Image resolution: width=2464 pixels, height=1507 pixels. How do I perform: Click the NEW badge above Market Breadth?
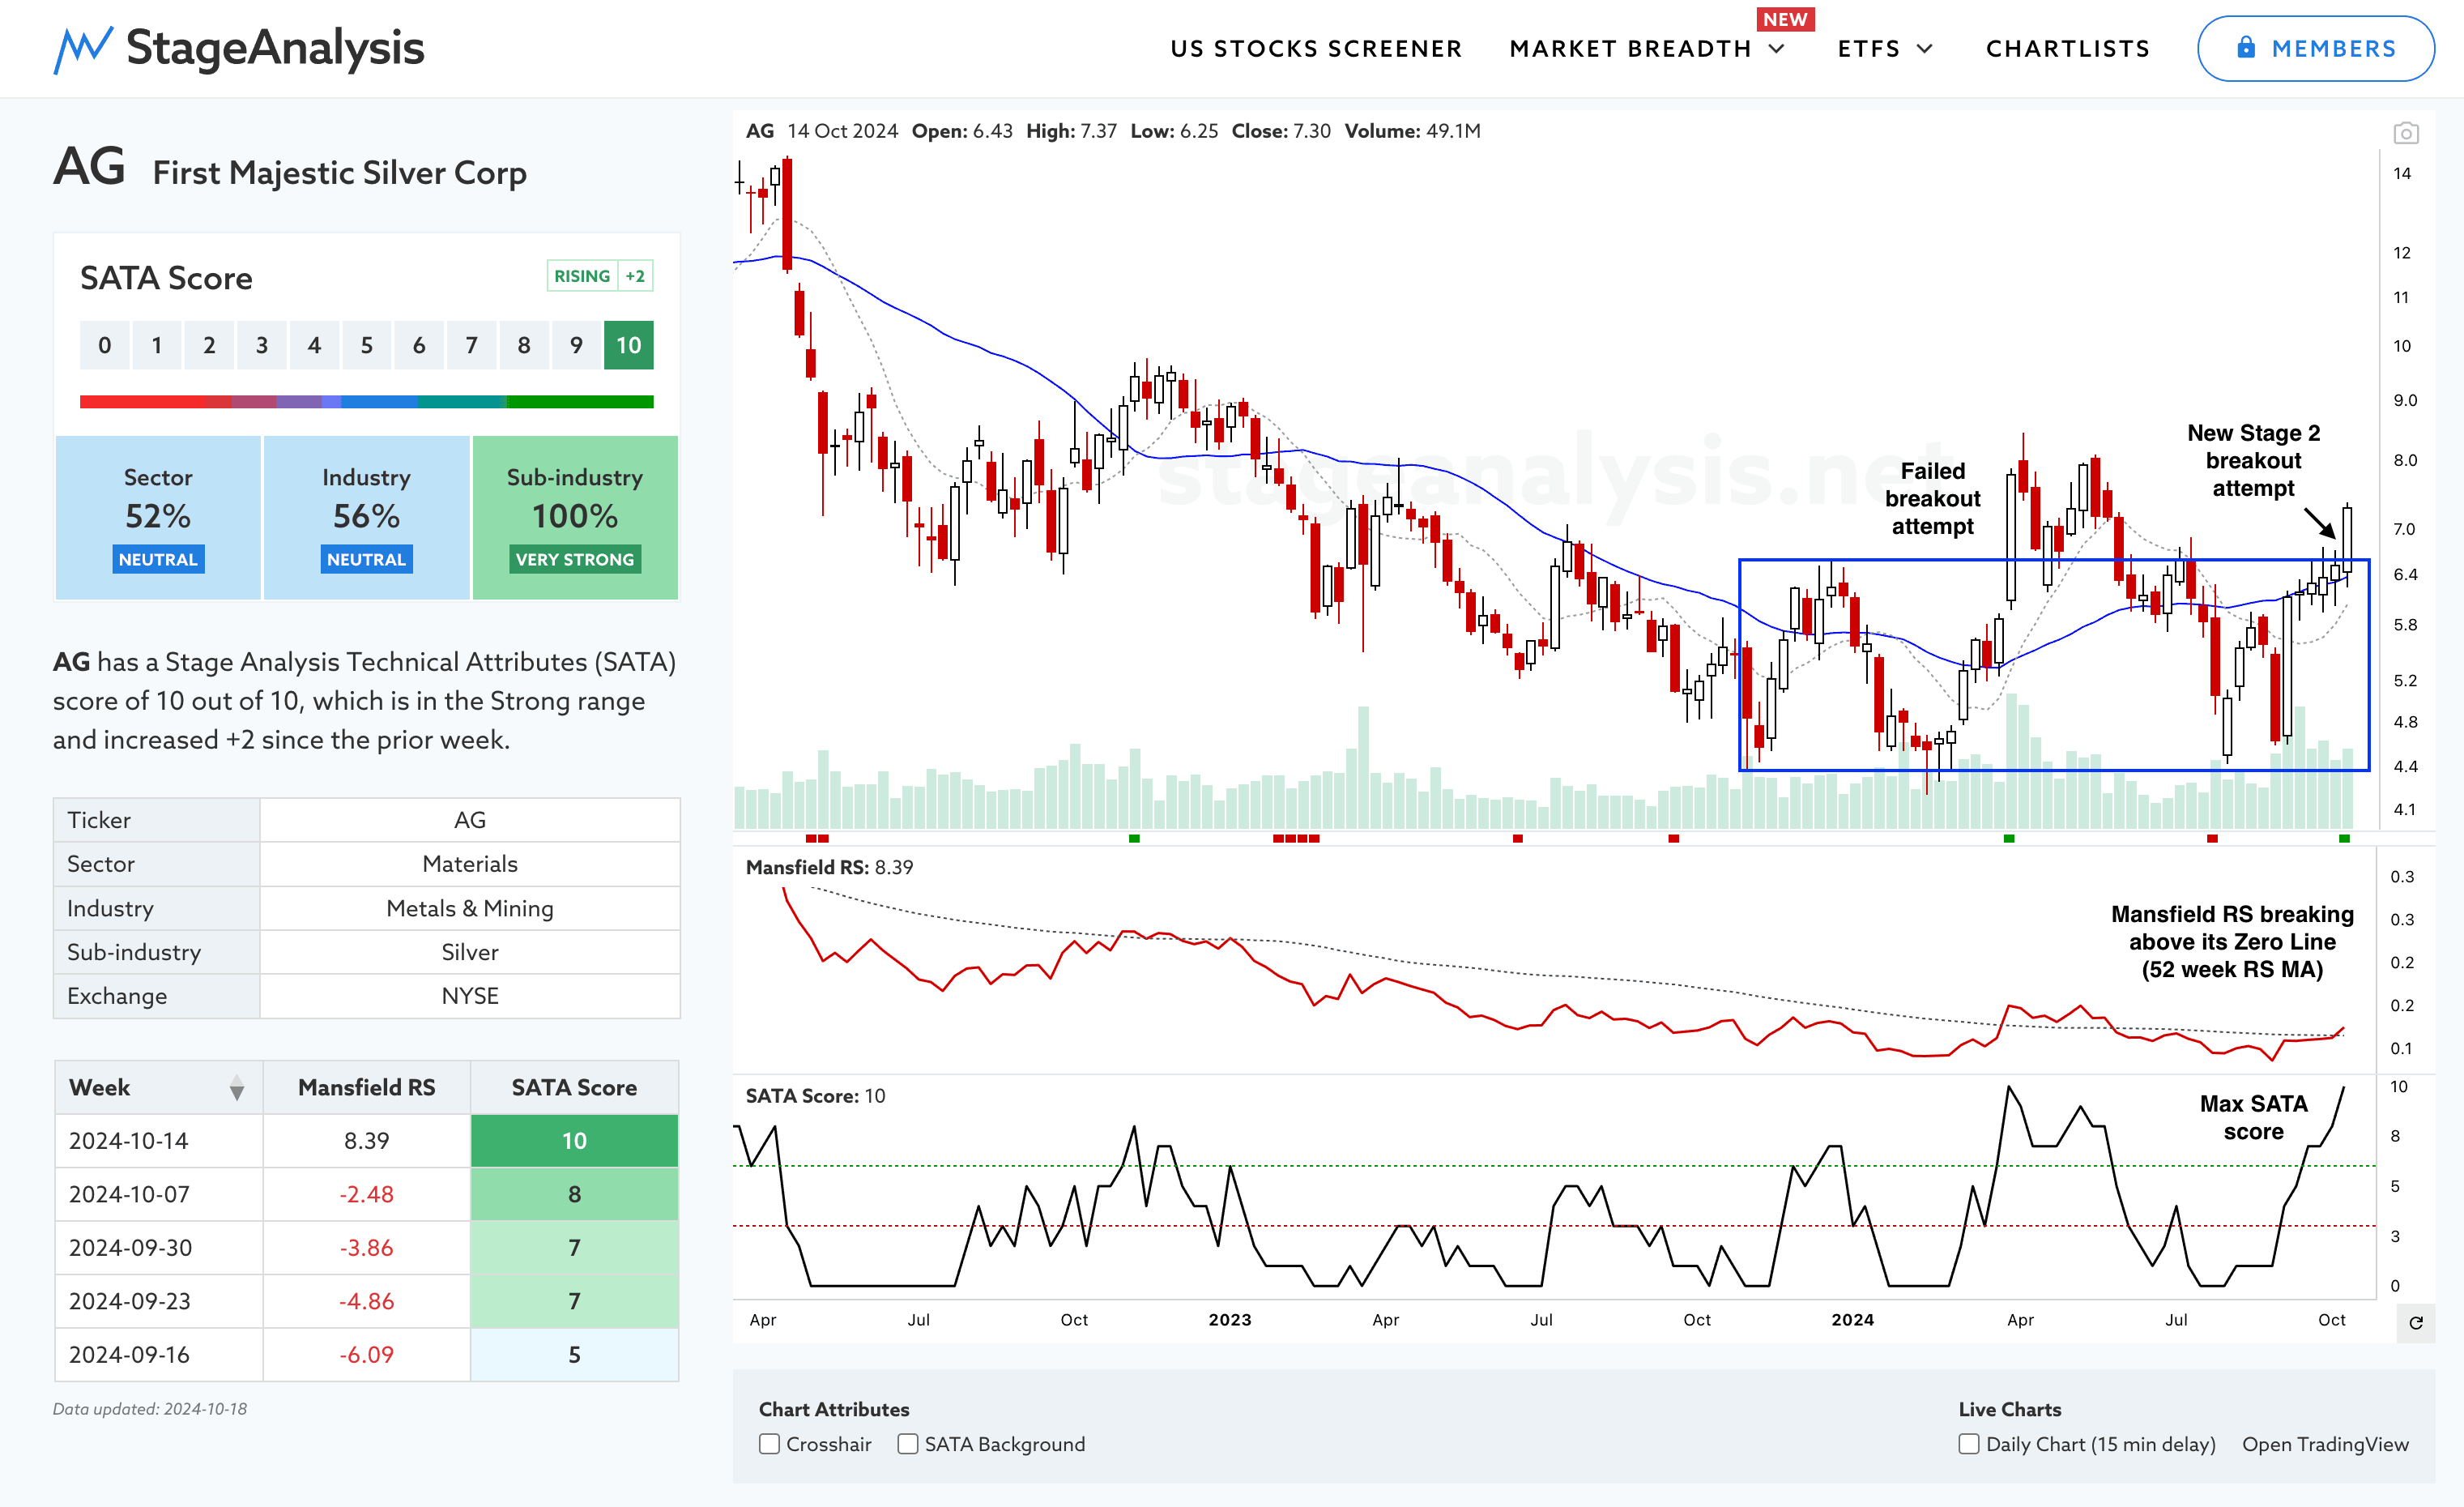click(1785, 19)
